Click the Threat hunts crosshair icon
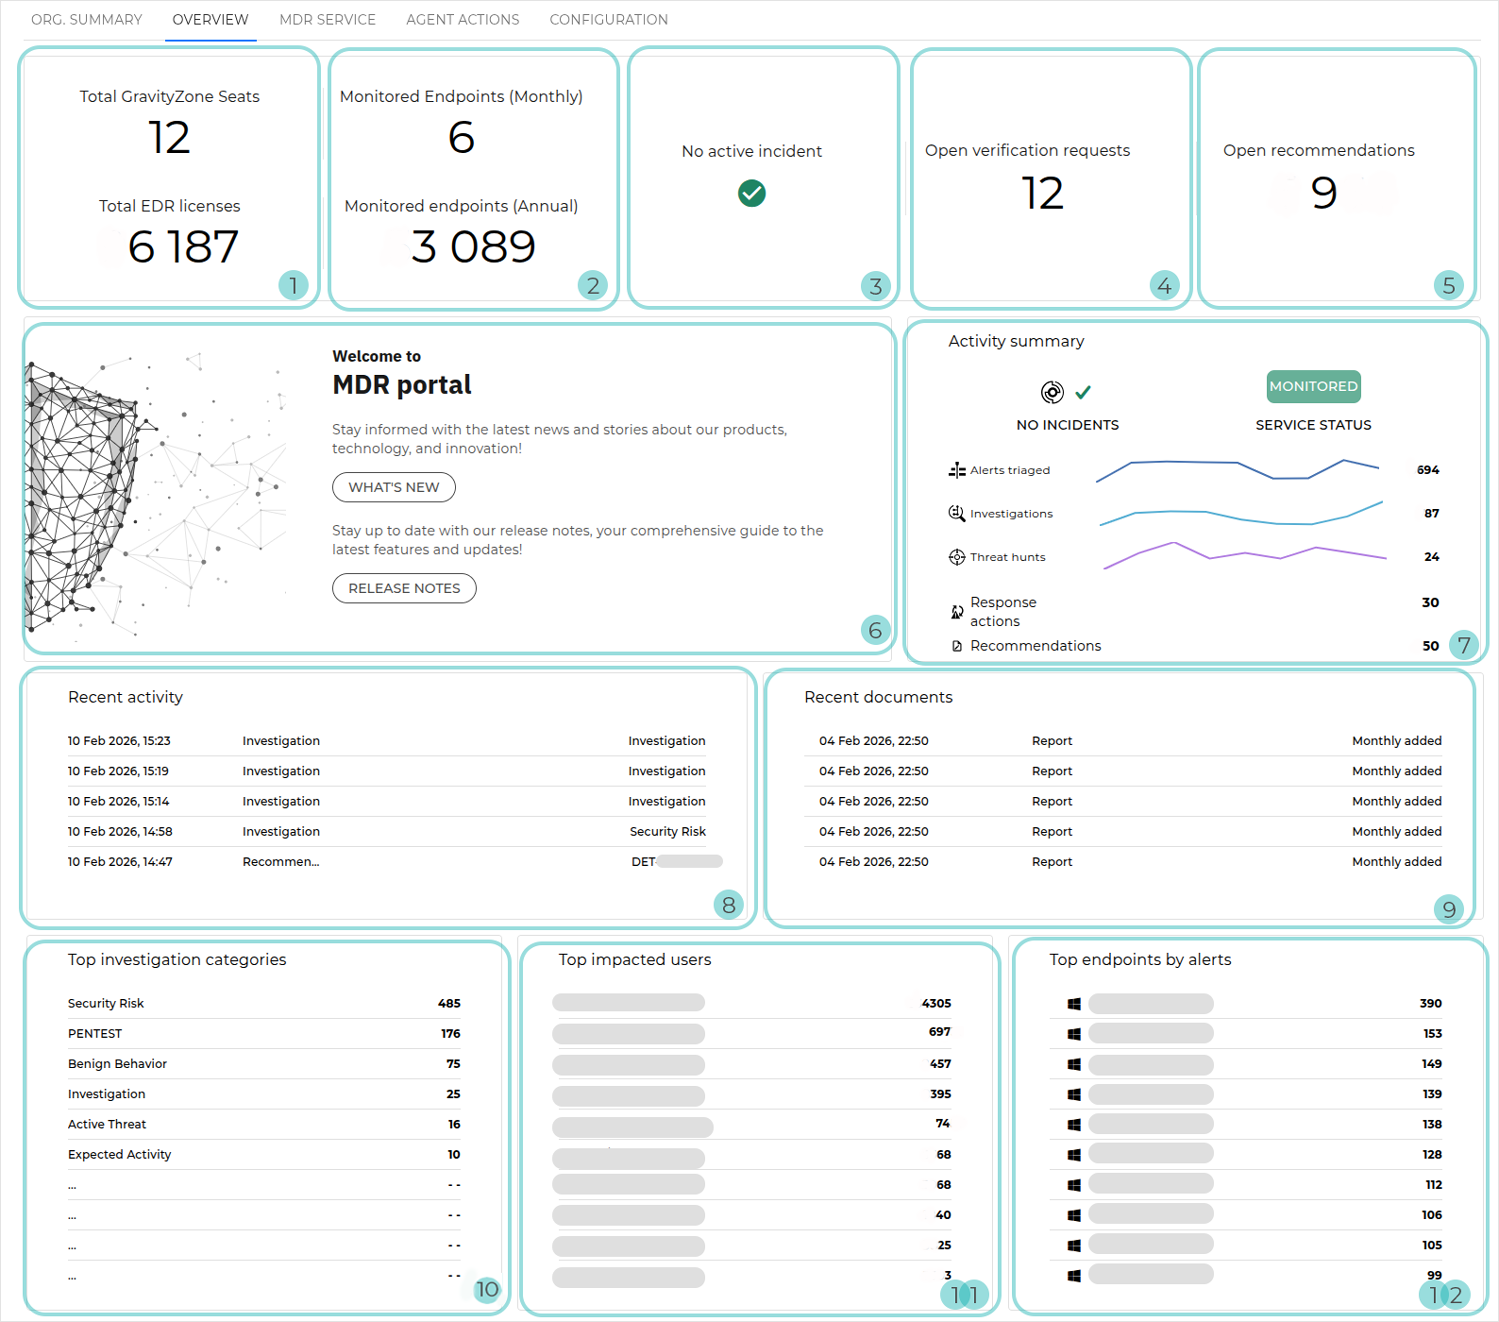This screenshot has height=1322, width=1499. point(956,557)
